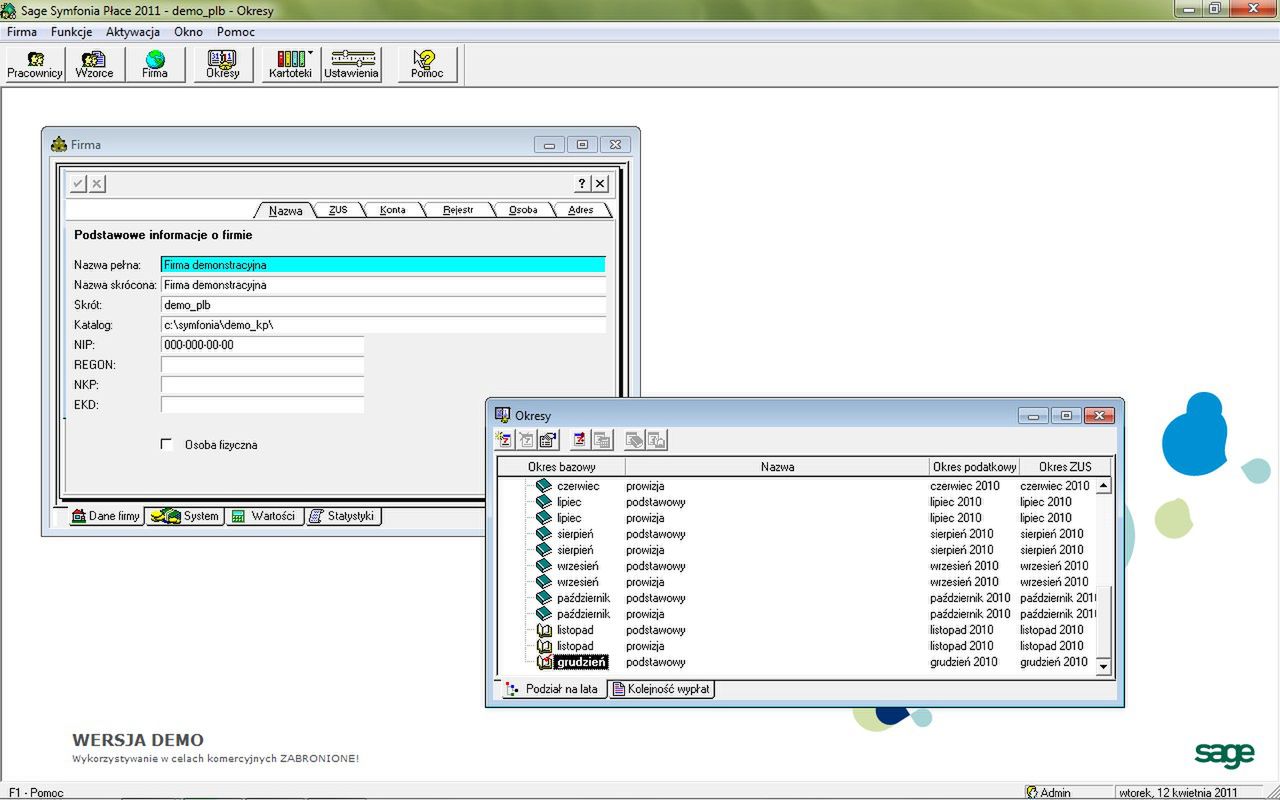Click the NIP field
Image resolution: width=1280 pixels, height=800 pixels.
click(262, 345)
